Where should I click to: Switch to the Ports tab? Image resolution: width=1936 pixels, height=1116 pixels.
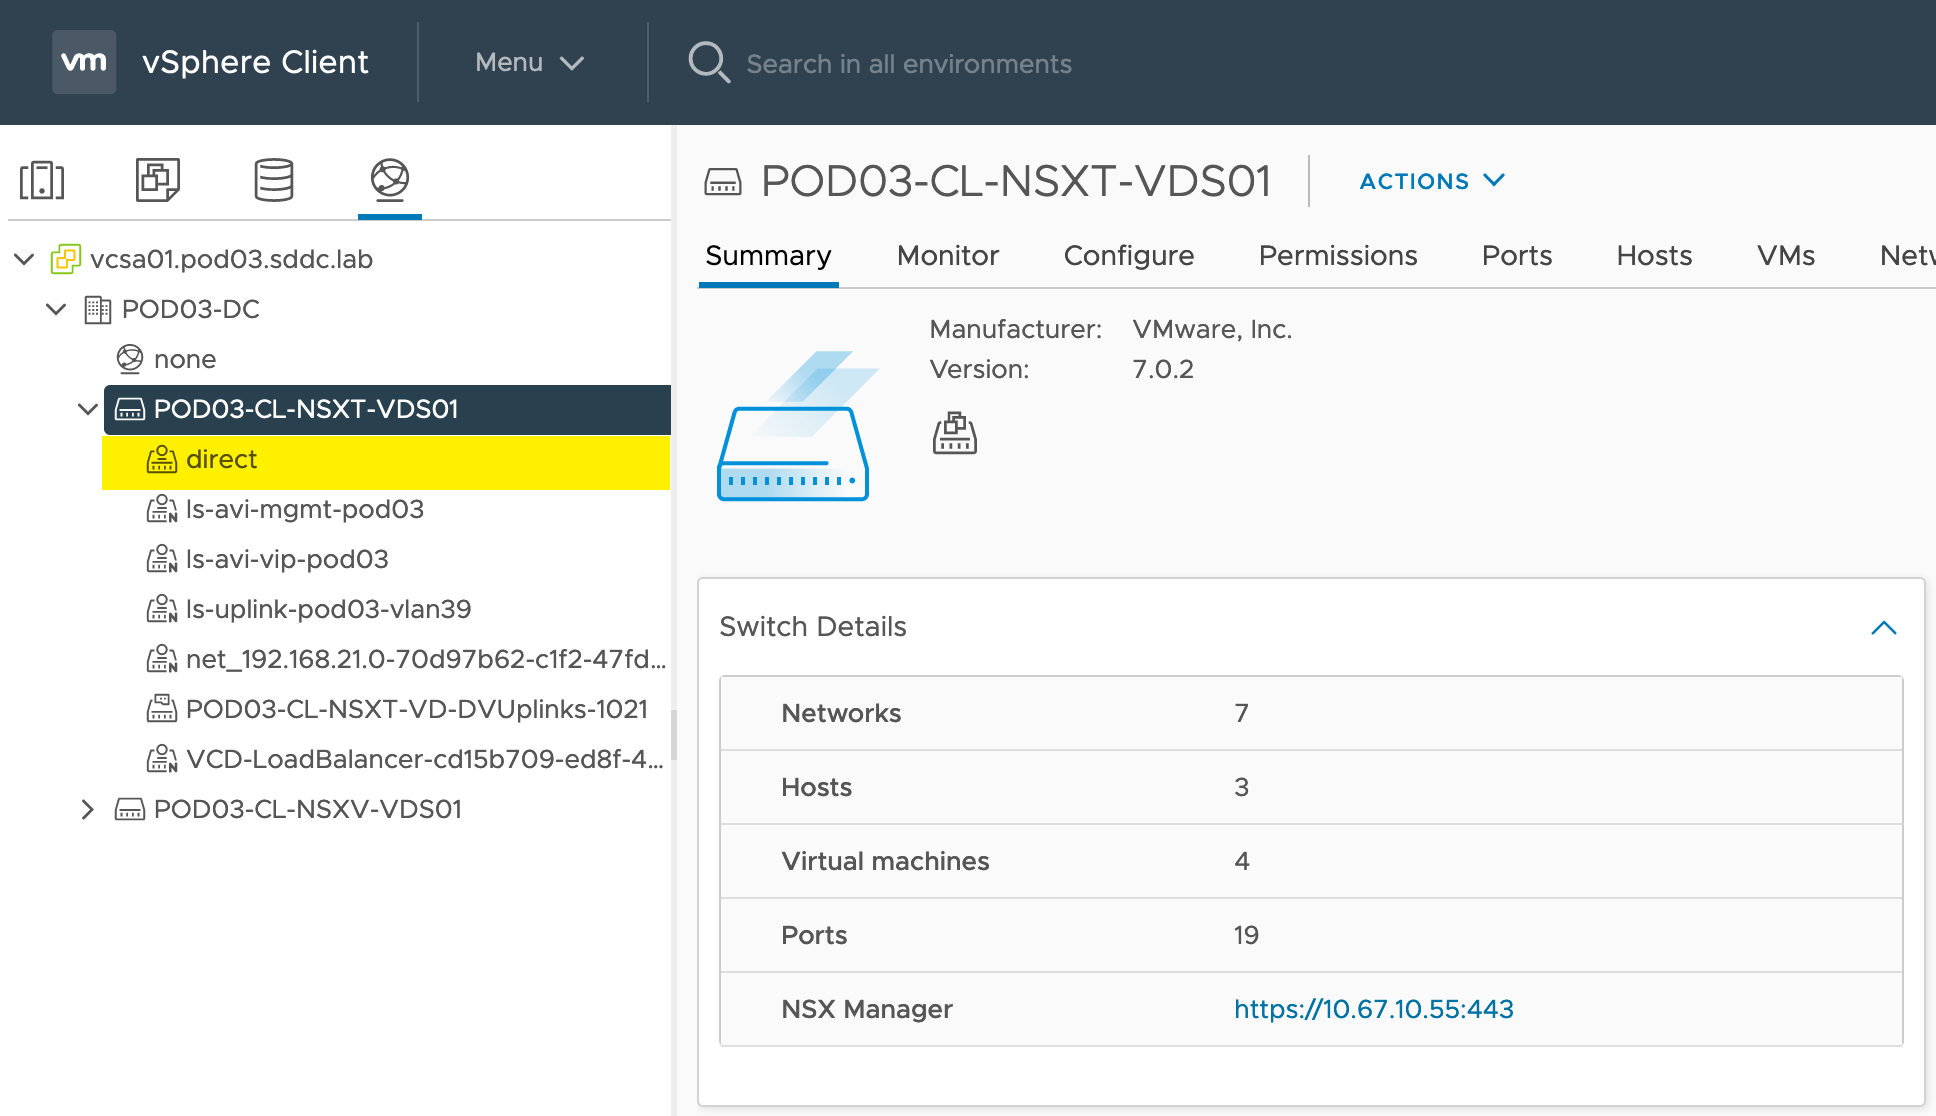1516,256
